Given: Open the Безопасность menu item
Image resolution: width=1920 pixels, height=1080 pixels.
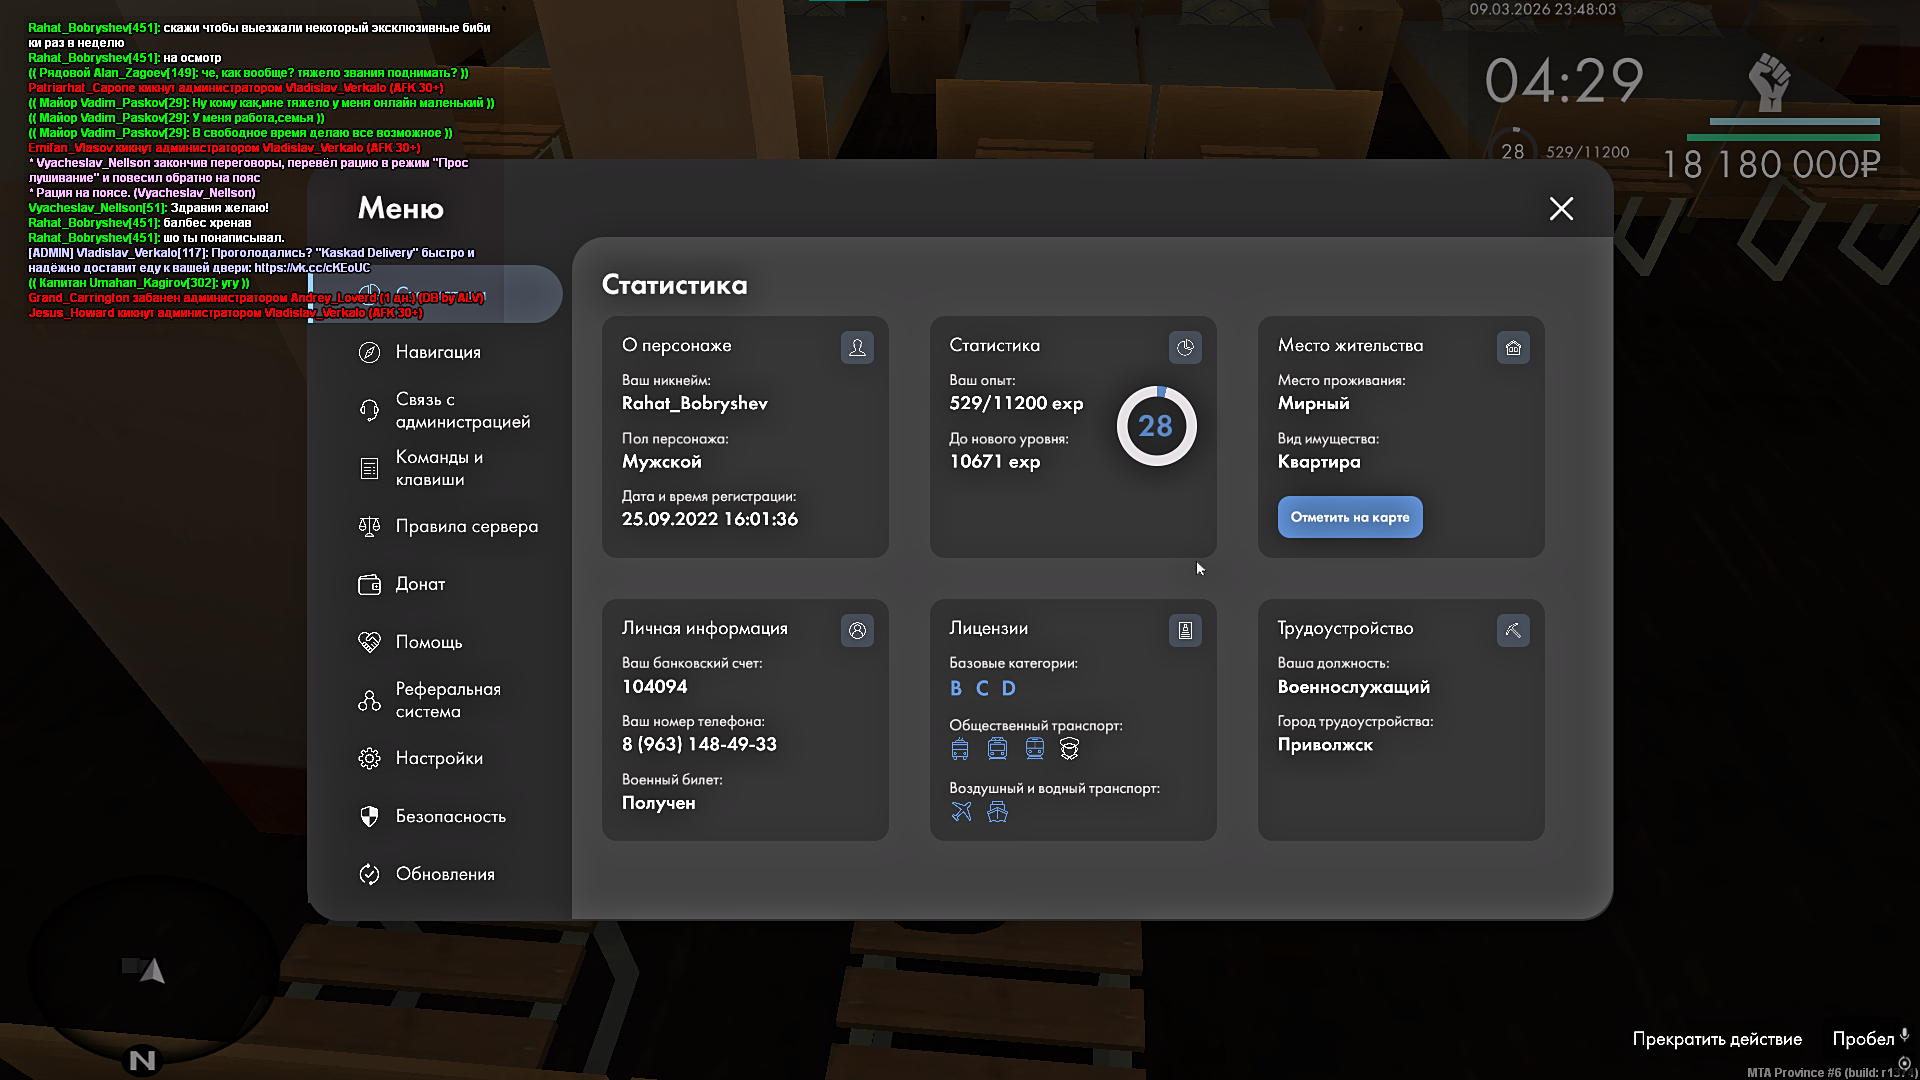Looking at the screenshot, I should (450, 816).
